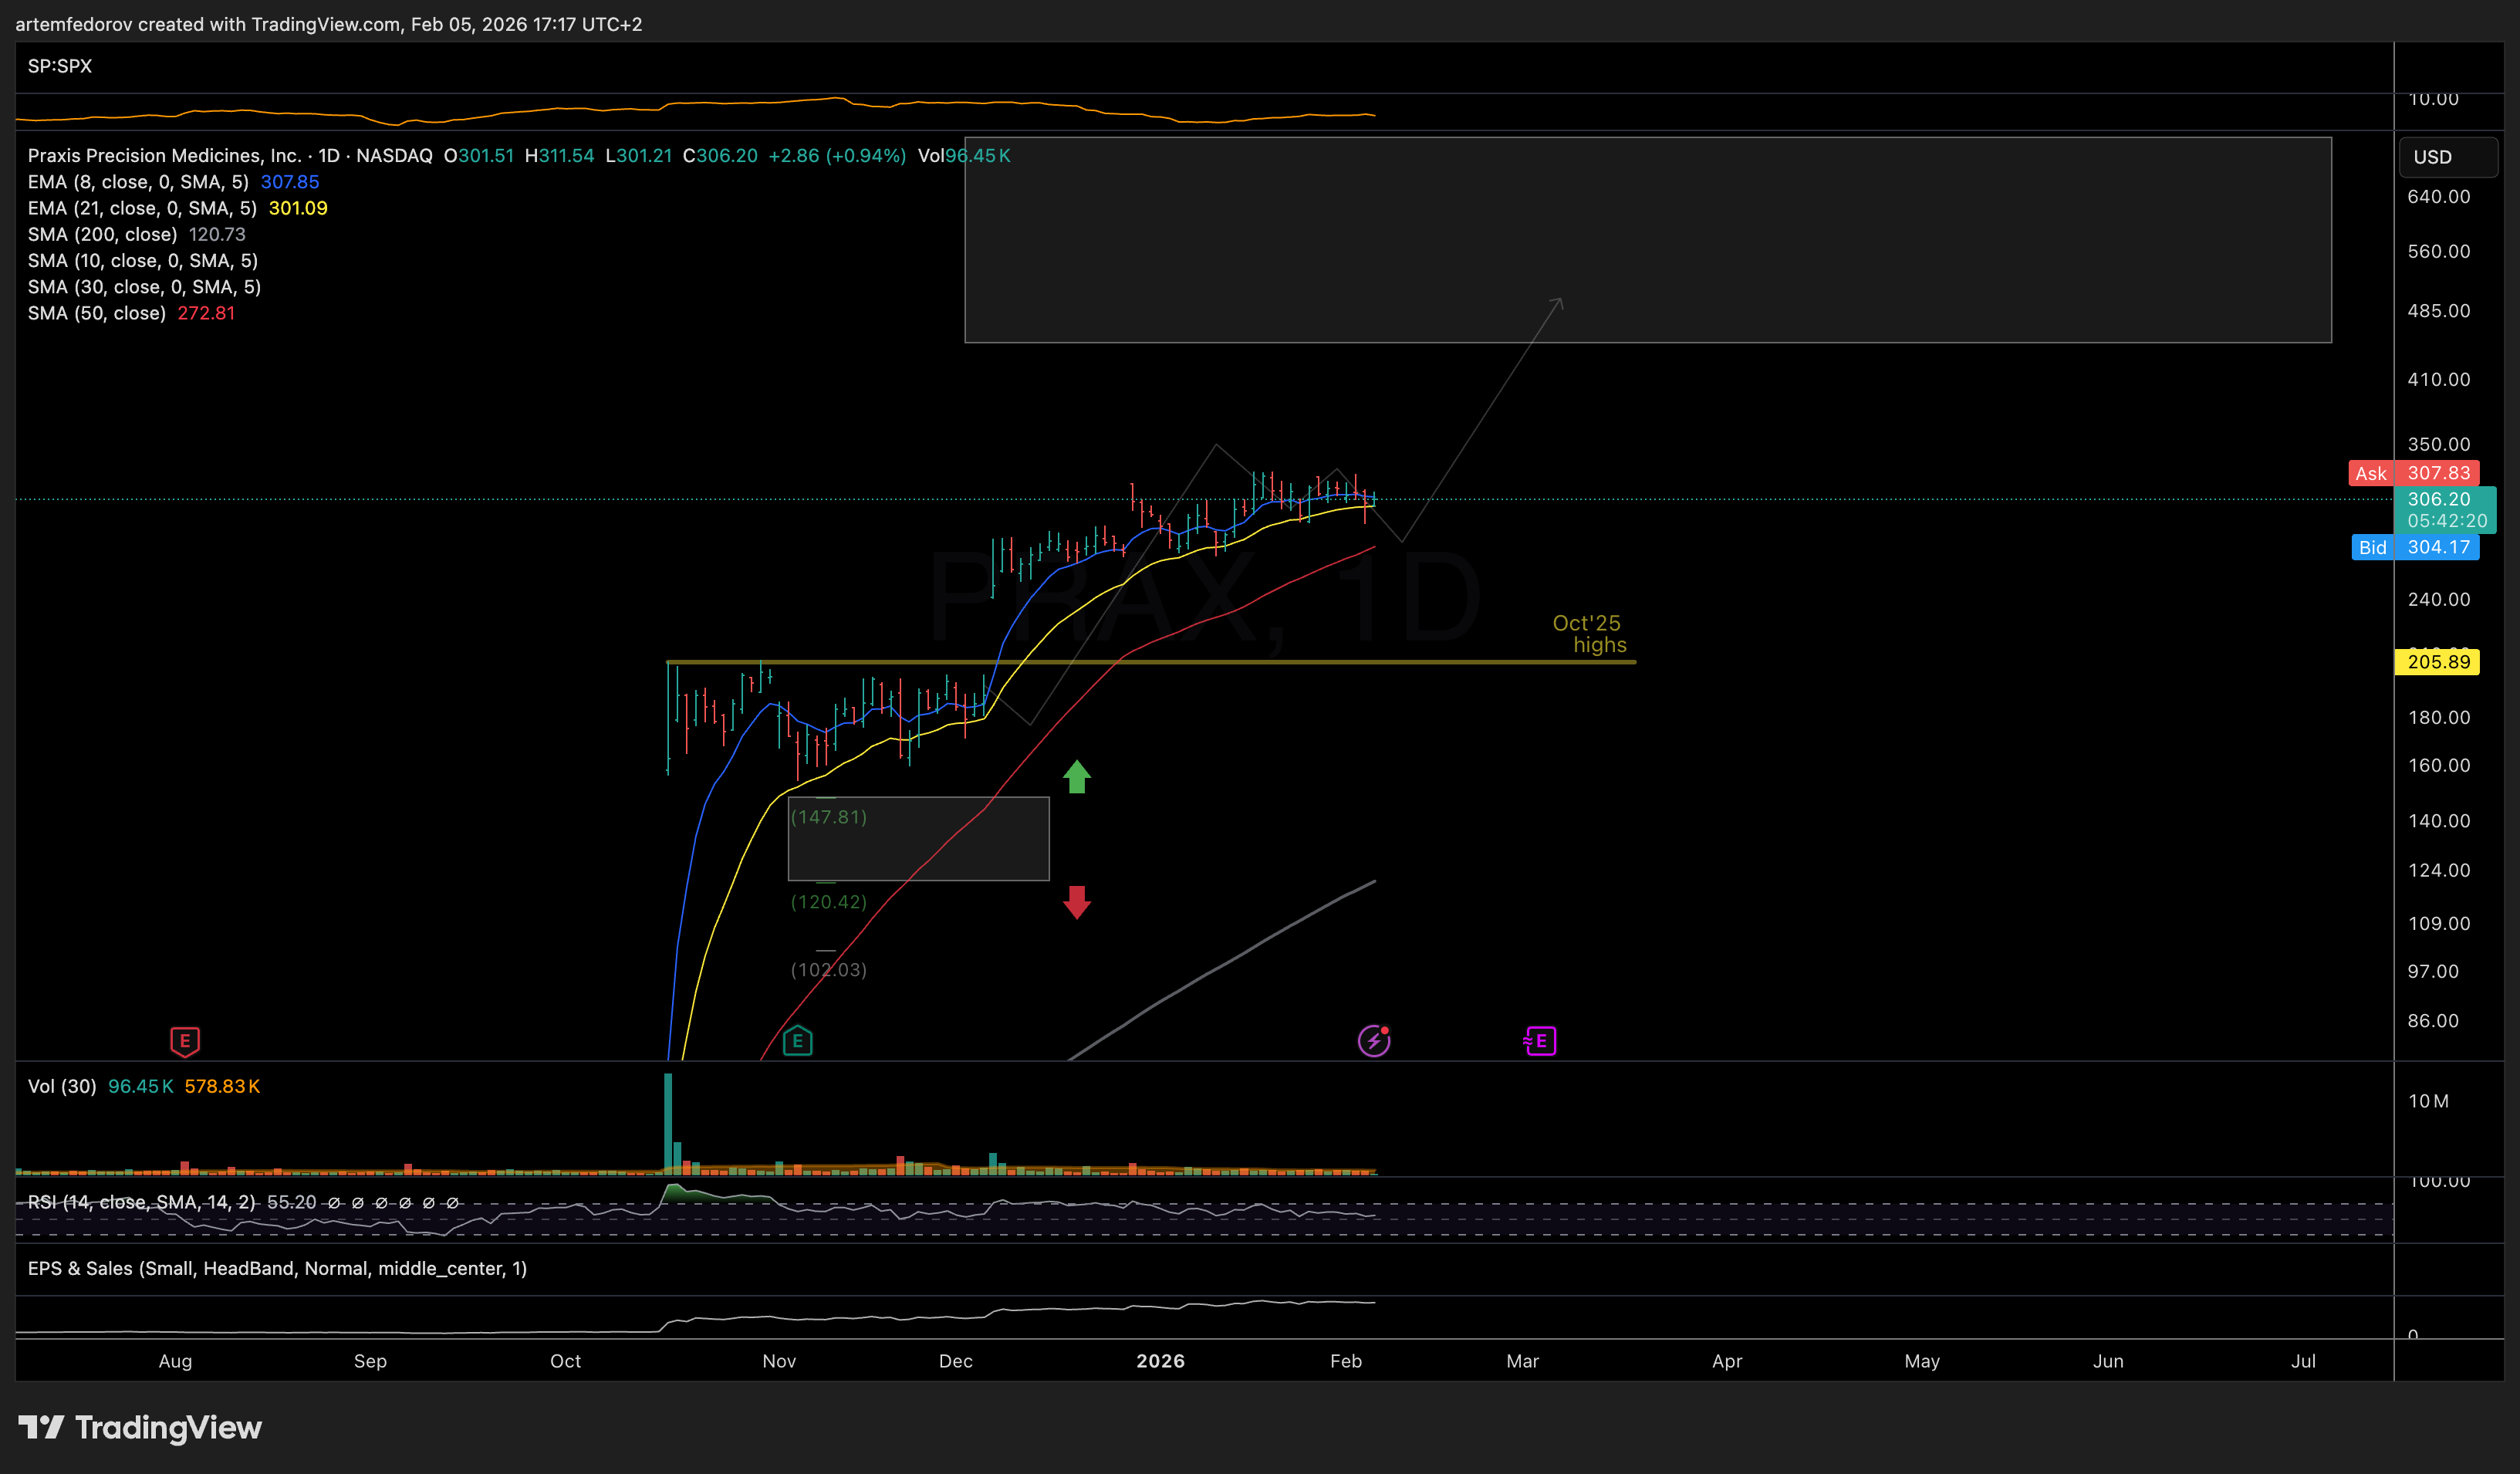Click the green up arrow on chart

1077,776
